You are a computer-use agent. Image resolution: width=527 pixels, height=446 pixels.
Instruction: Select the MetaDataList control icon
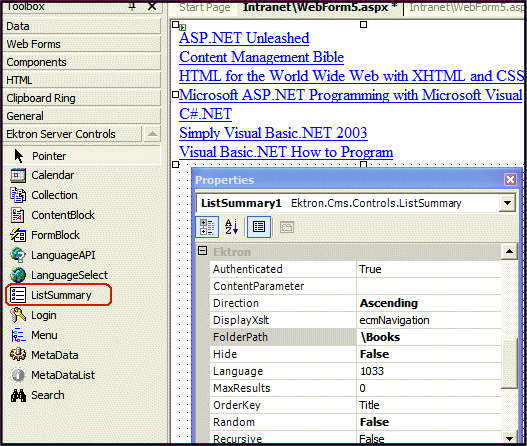(x=18, y=375)
